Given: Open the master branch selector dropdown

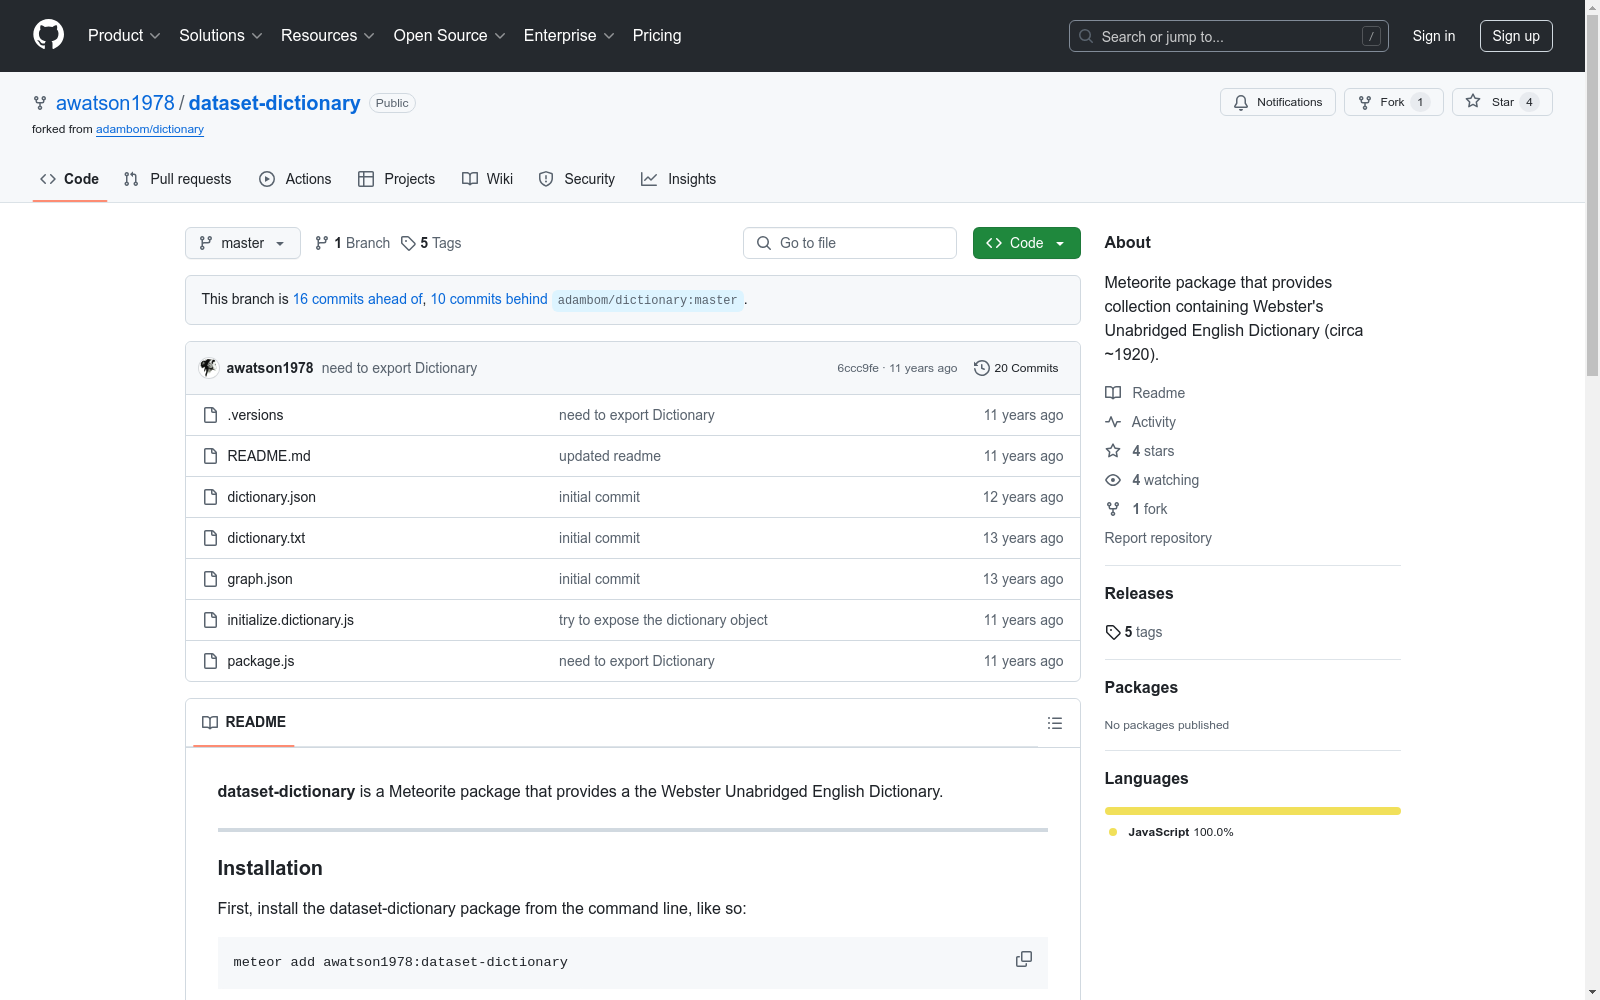Looking at the screenshot, I should [243, 243].
